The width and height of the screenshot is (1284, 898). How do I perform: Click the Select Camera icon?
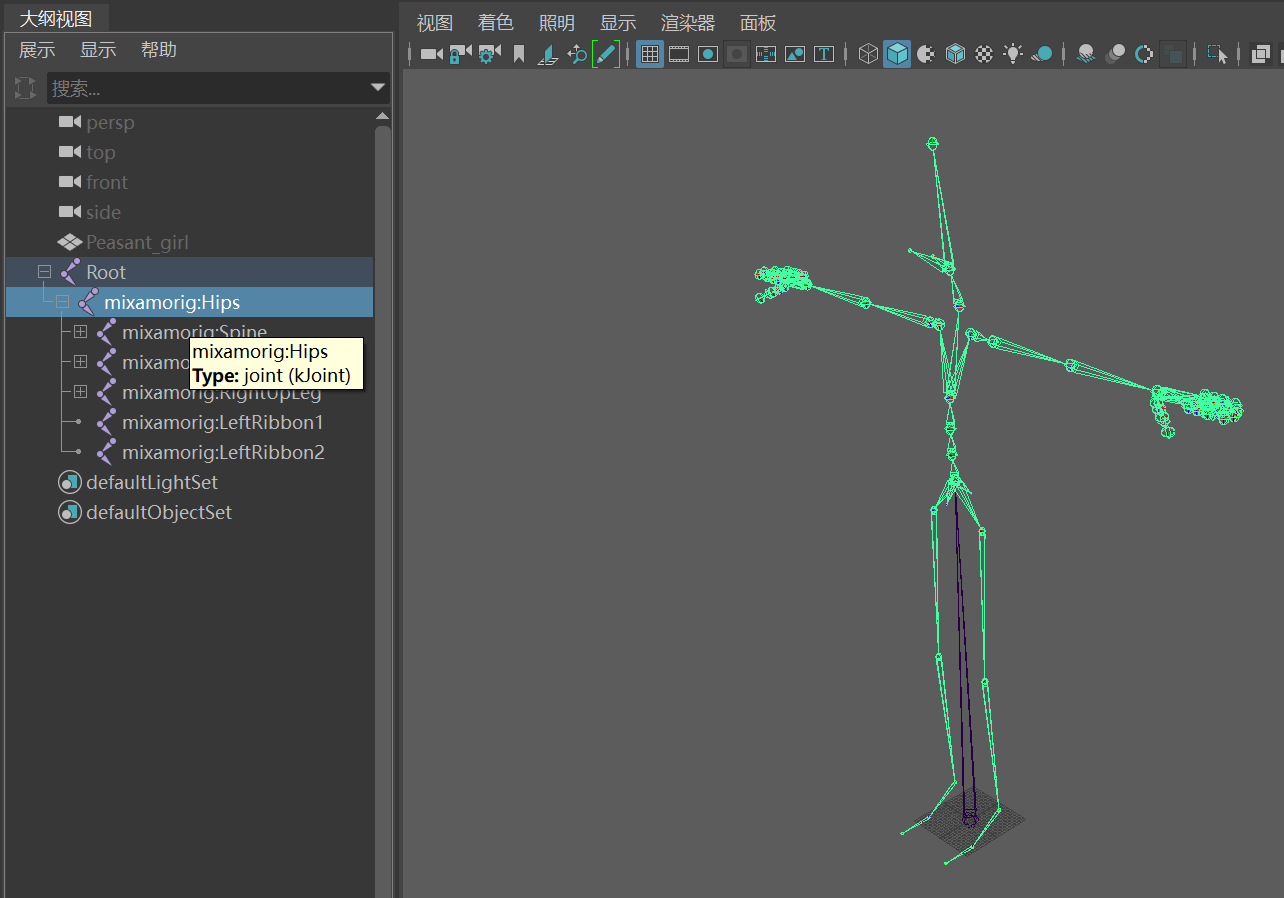point(432,54)
